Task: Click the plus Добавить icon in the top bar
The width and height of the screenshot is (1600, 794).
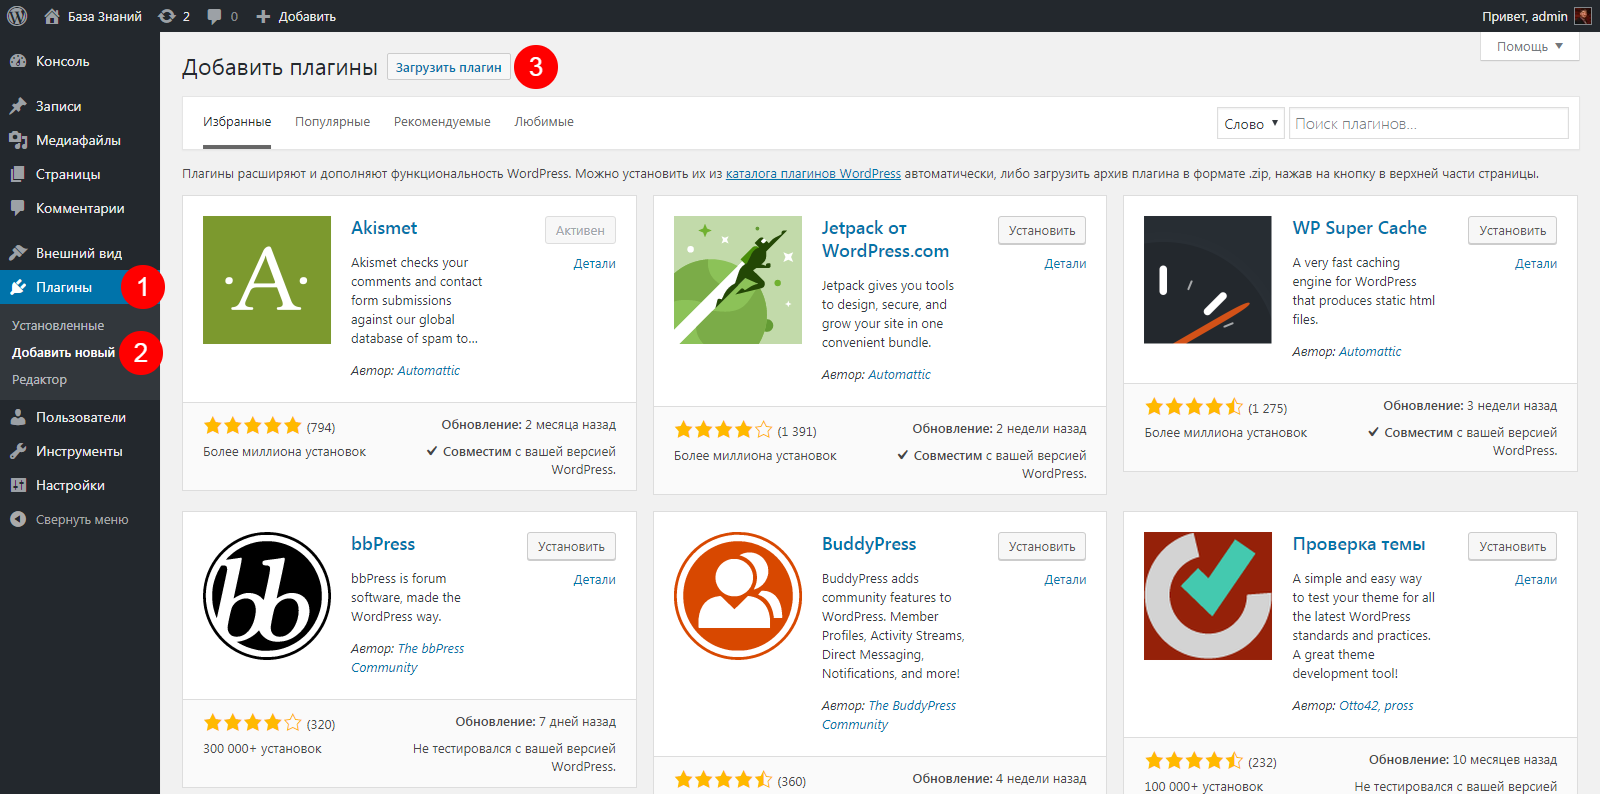Action: (263, 16)
